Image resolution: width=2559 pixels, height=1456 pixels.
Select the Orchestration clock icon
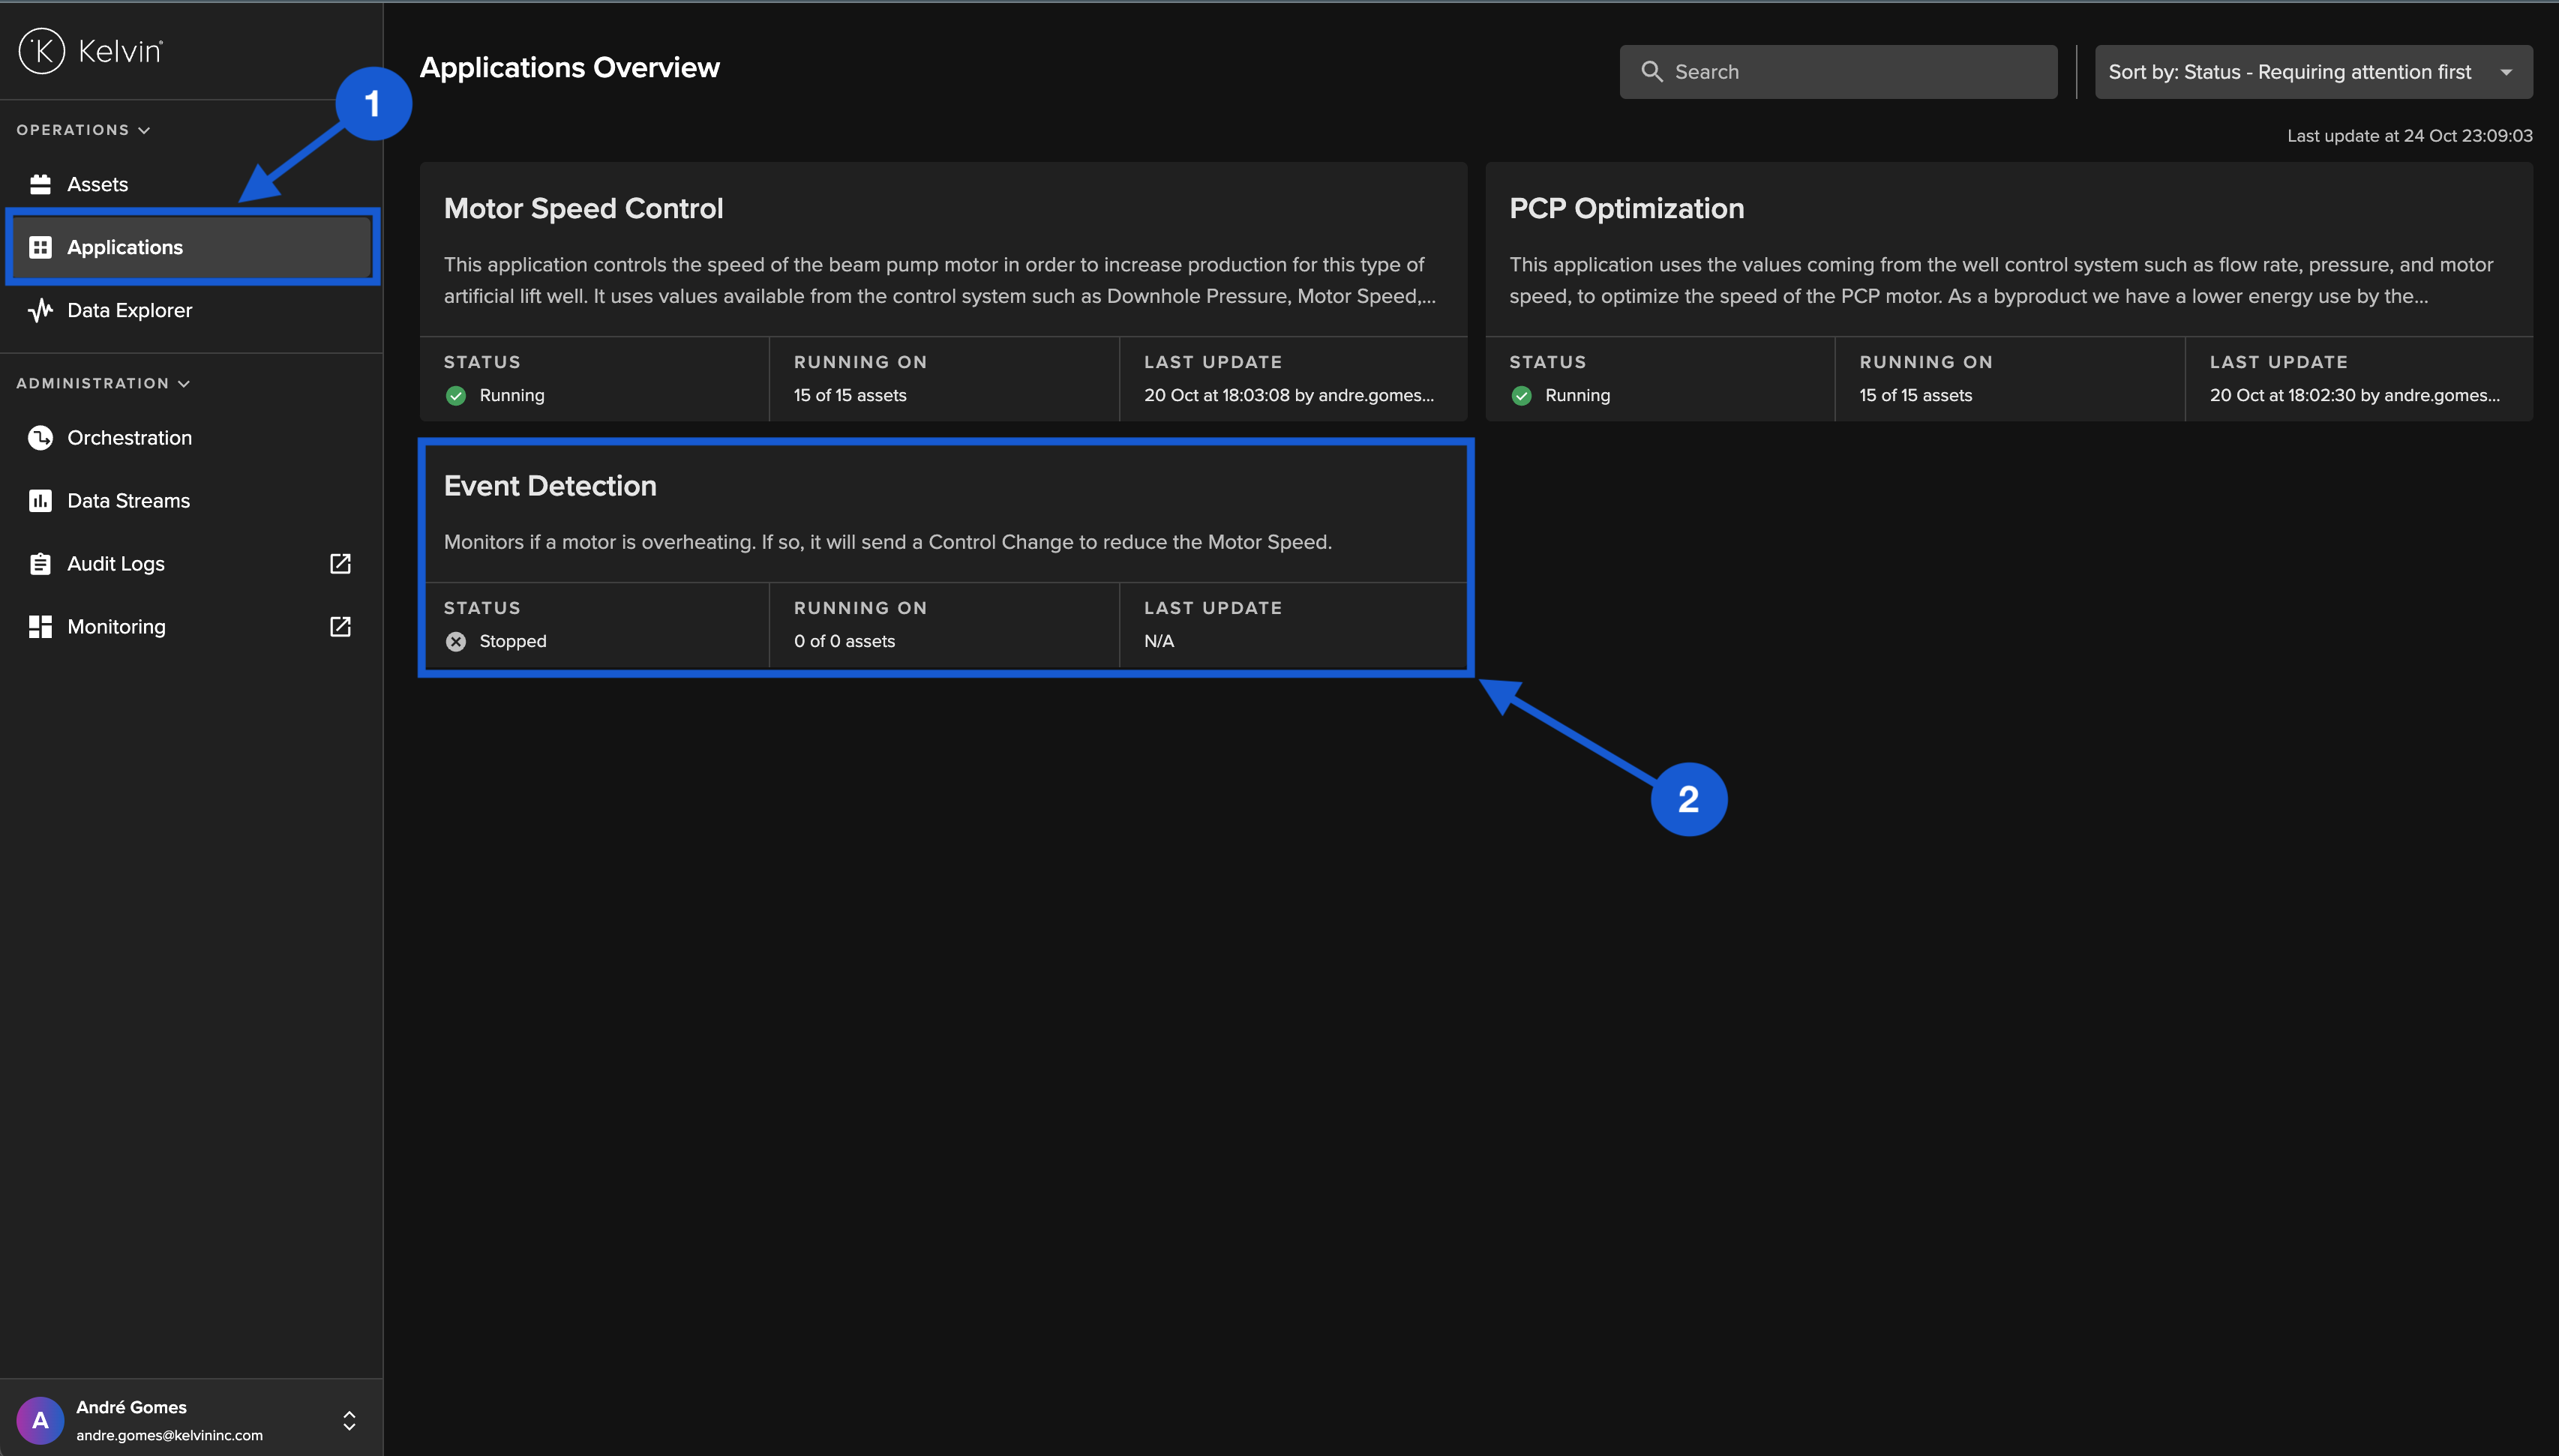40,437
